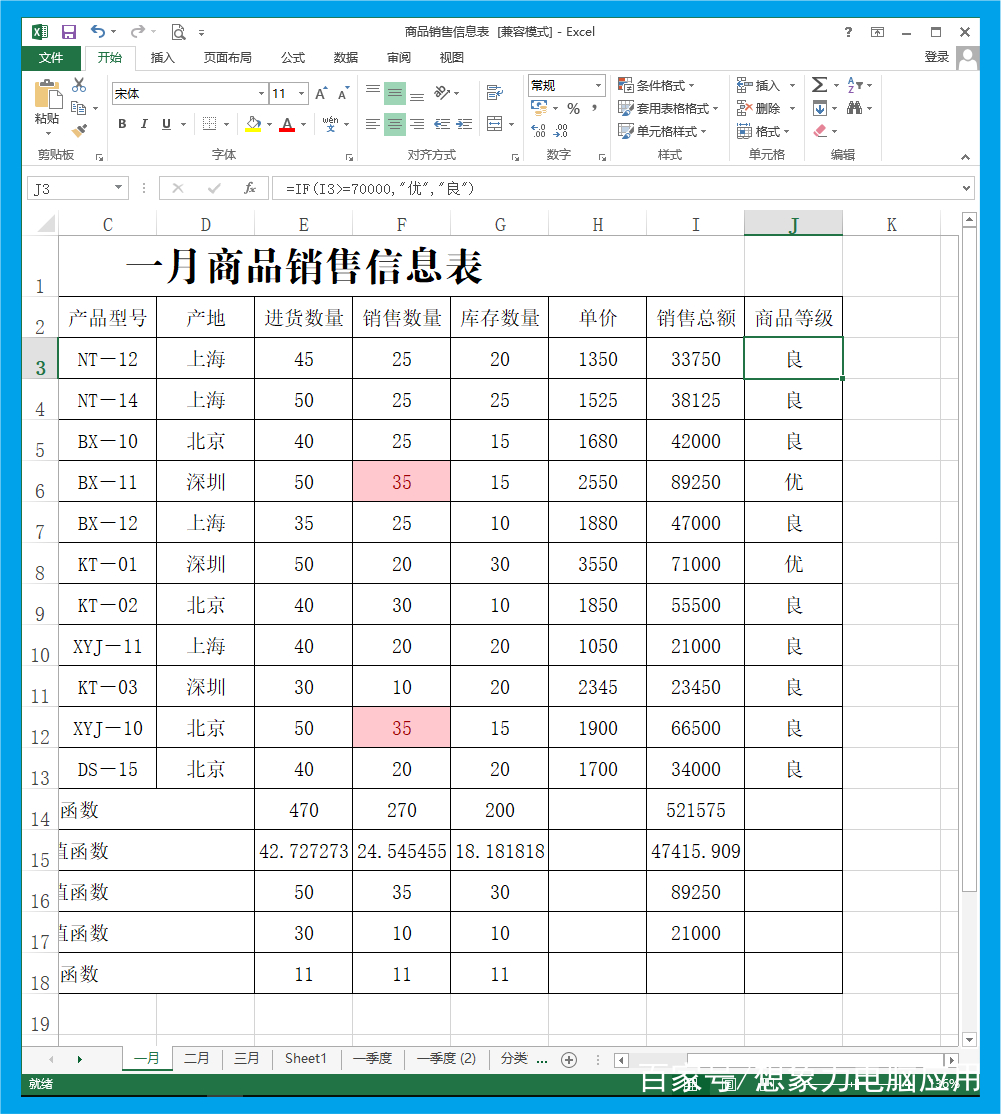Decrease font size with the small A

tap(344, 94)
